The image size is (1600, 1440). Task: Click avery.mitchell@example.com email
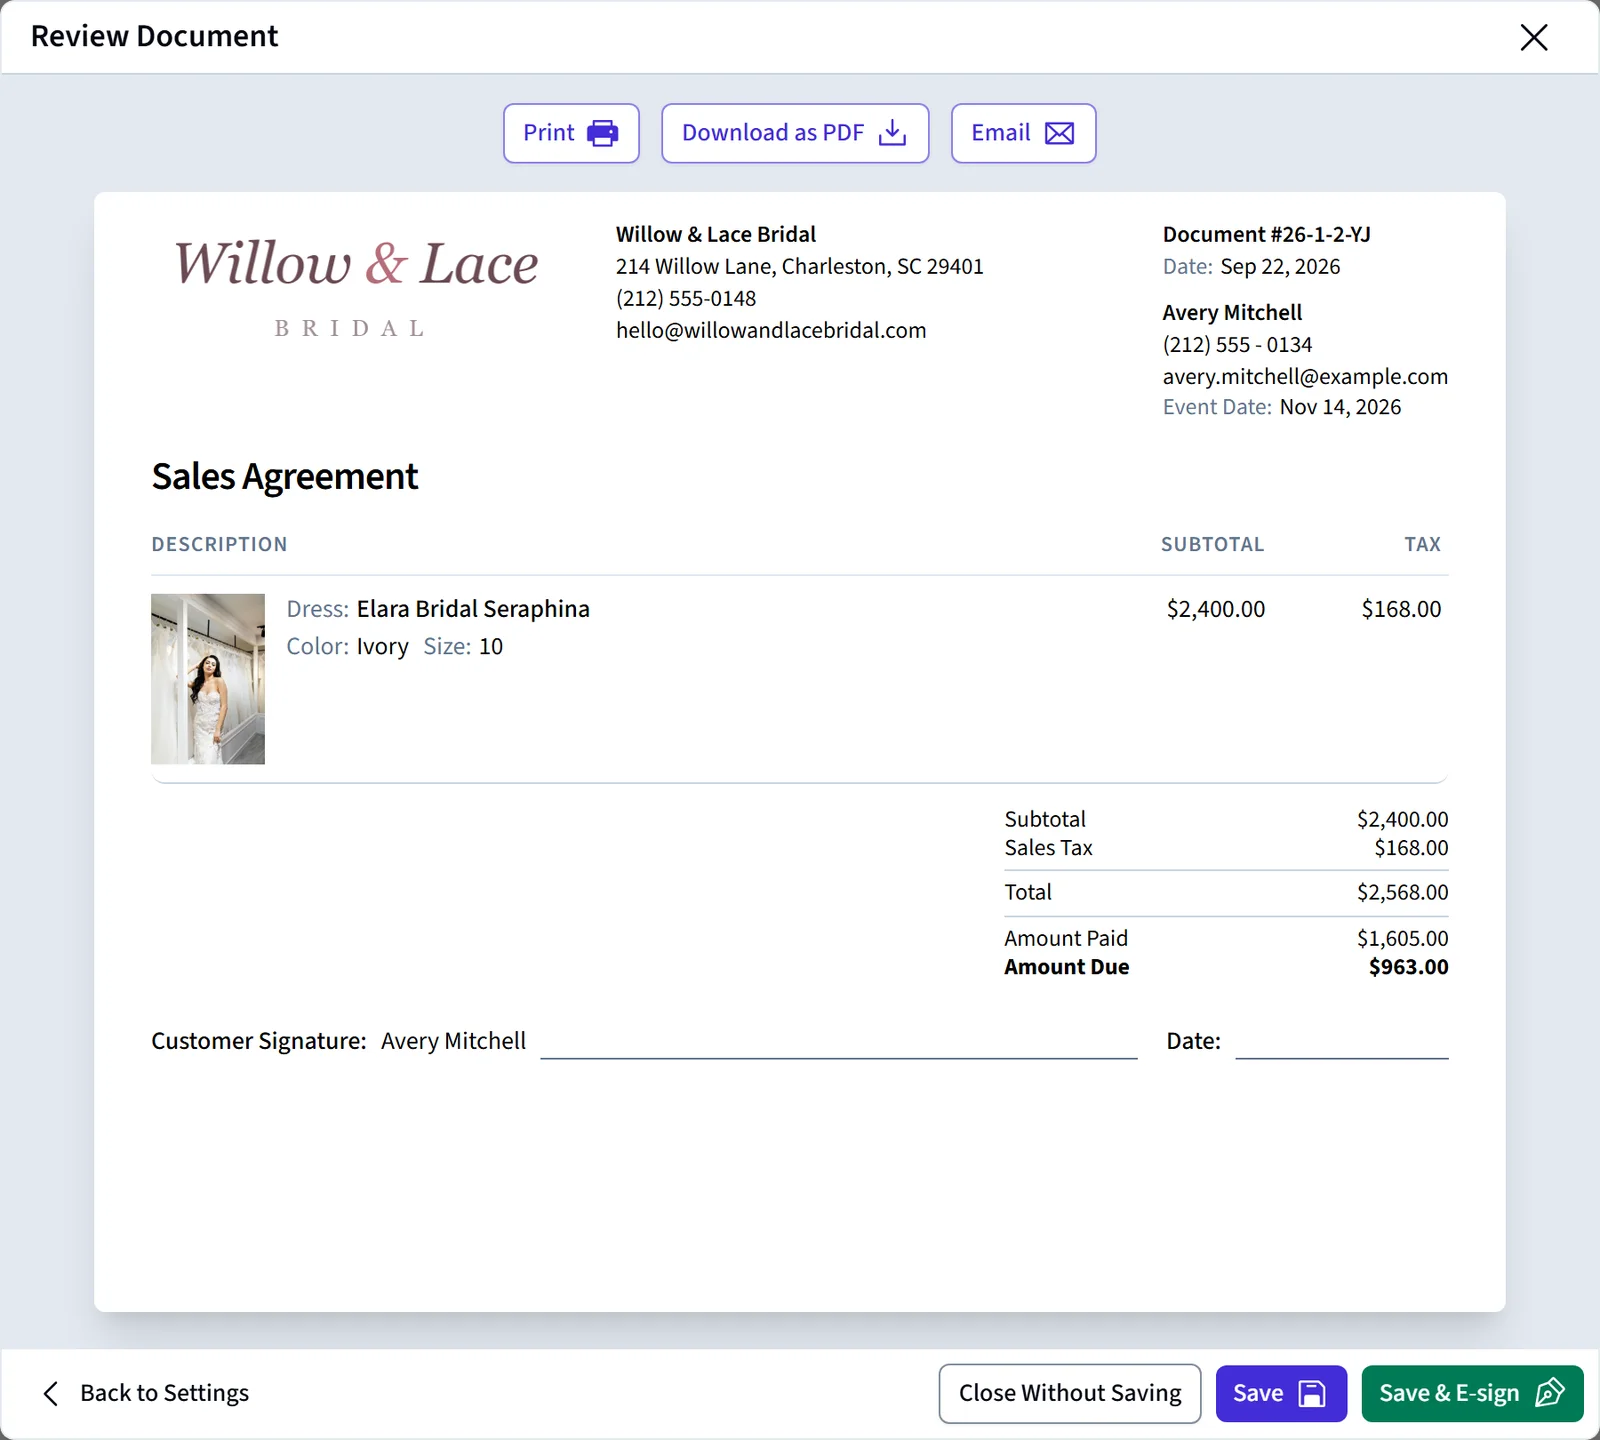click(x=1305, y=377)
